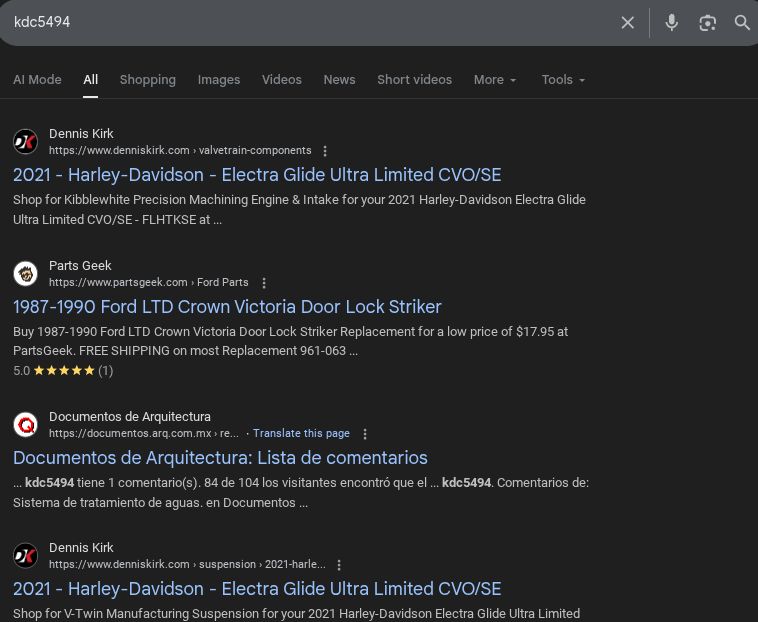Image resolution: width=758 pixels, height=622 pixels.
Task: Open three-dot menu for first Dennis Kirk result
Action: 325,151
